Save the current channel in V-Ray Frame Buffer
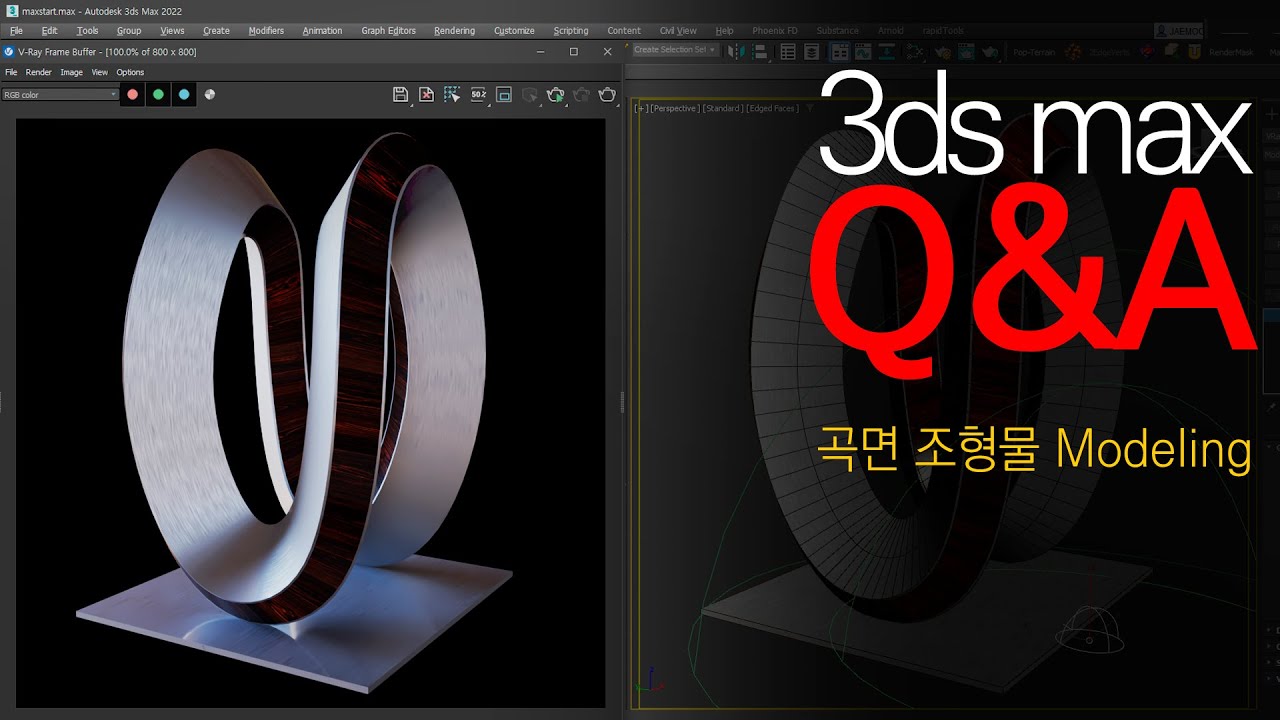This screenshot has height=720, width=1280. (x=400, y=95)
